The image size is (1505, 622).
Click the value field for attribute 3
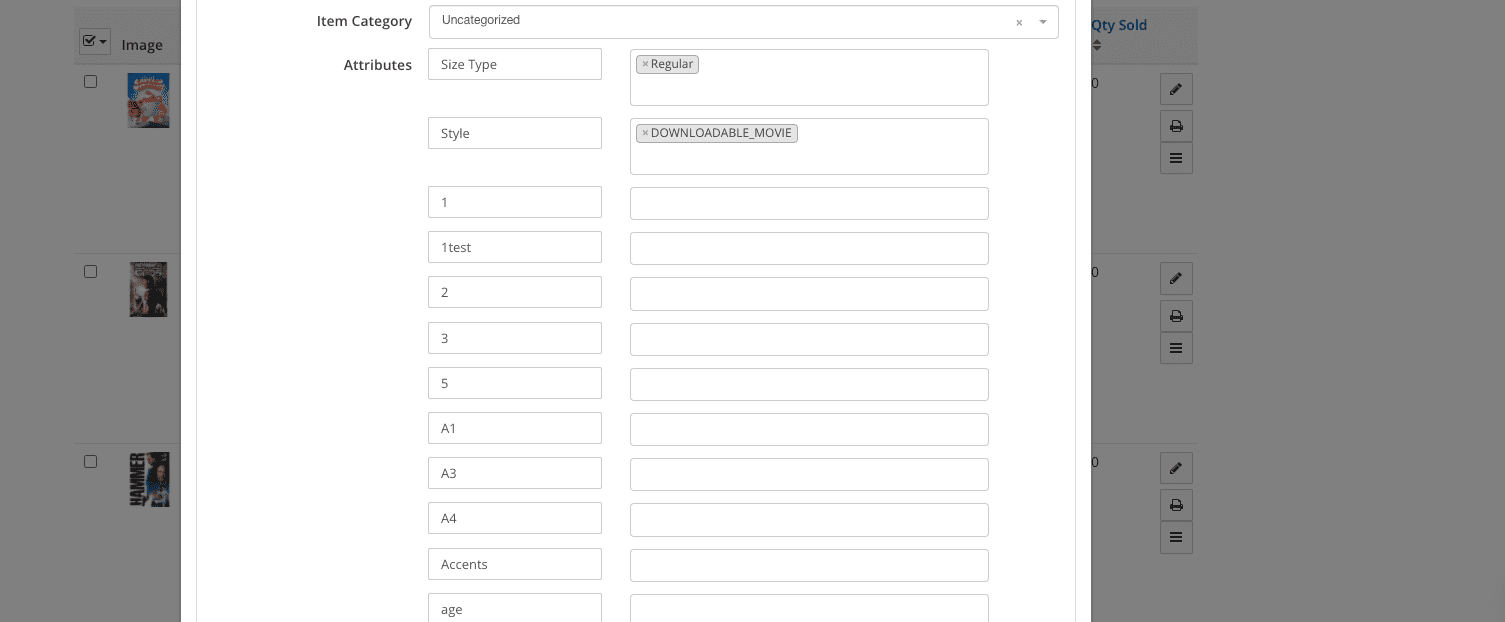coord(809,339)
